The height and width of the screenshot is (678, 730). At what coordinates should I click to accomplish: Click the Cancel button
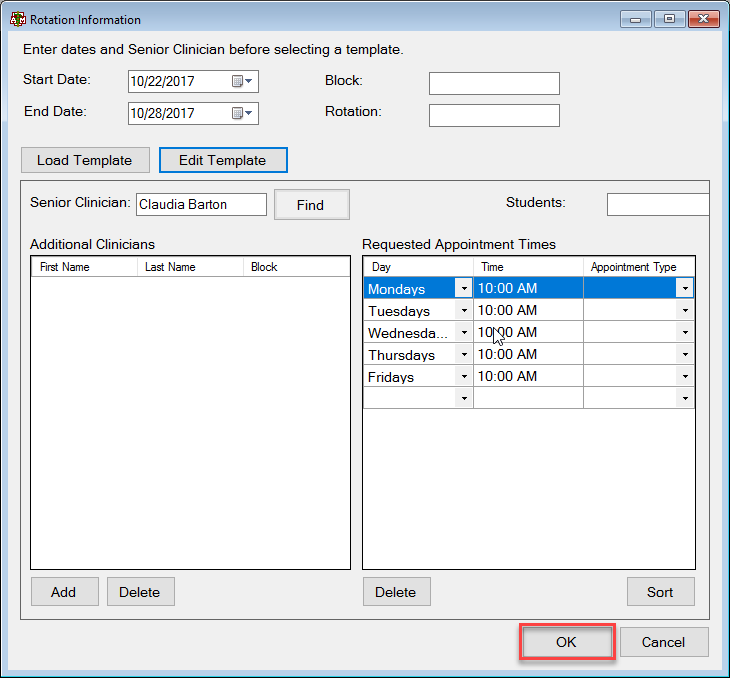pyautogui.click(x=664, y=642)
